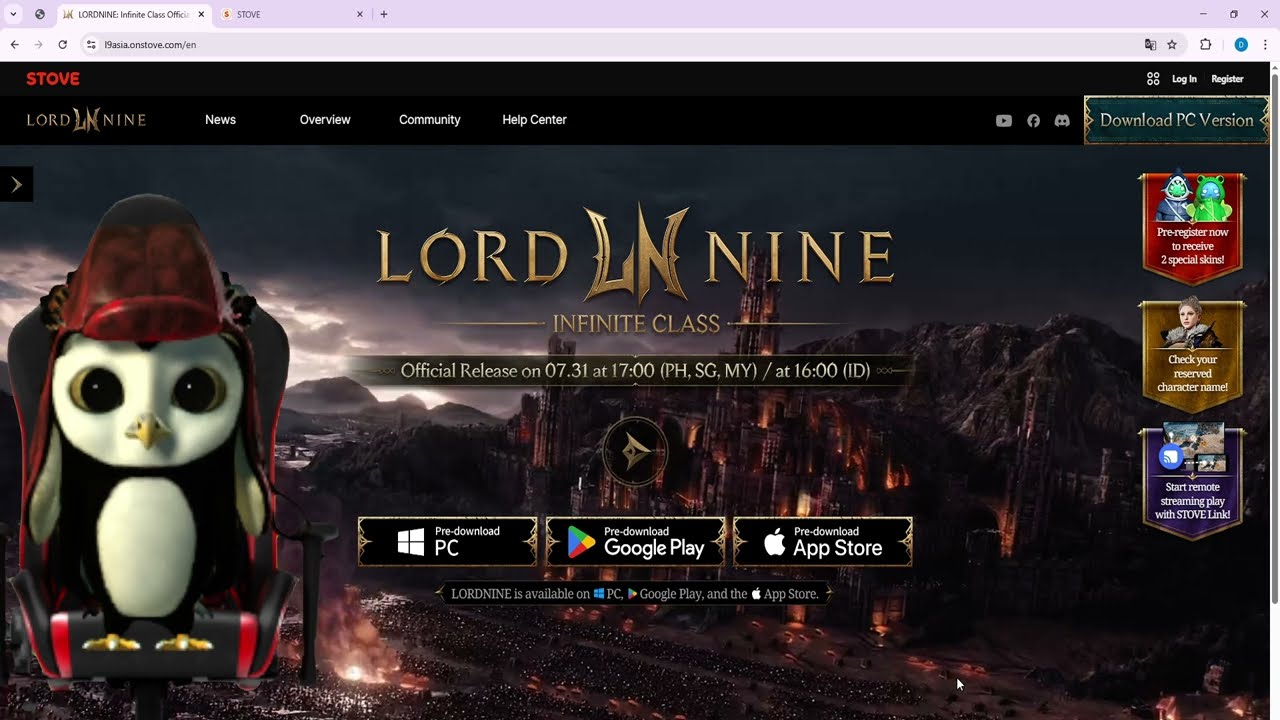The height and width of the screenshot is (720, 1280).
Task: Click the Official Release on 07.31 text
Action: 635,371
